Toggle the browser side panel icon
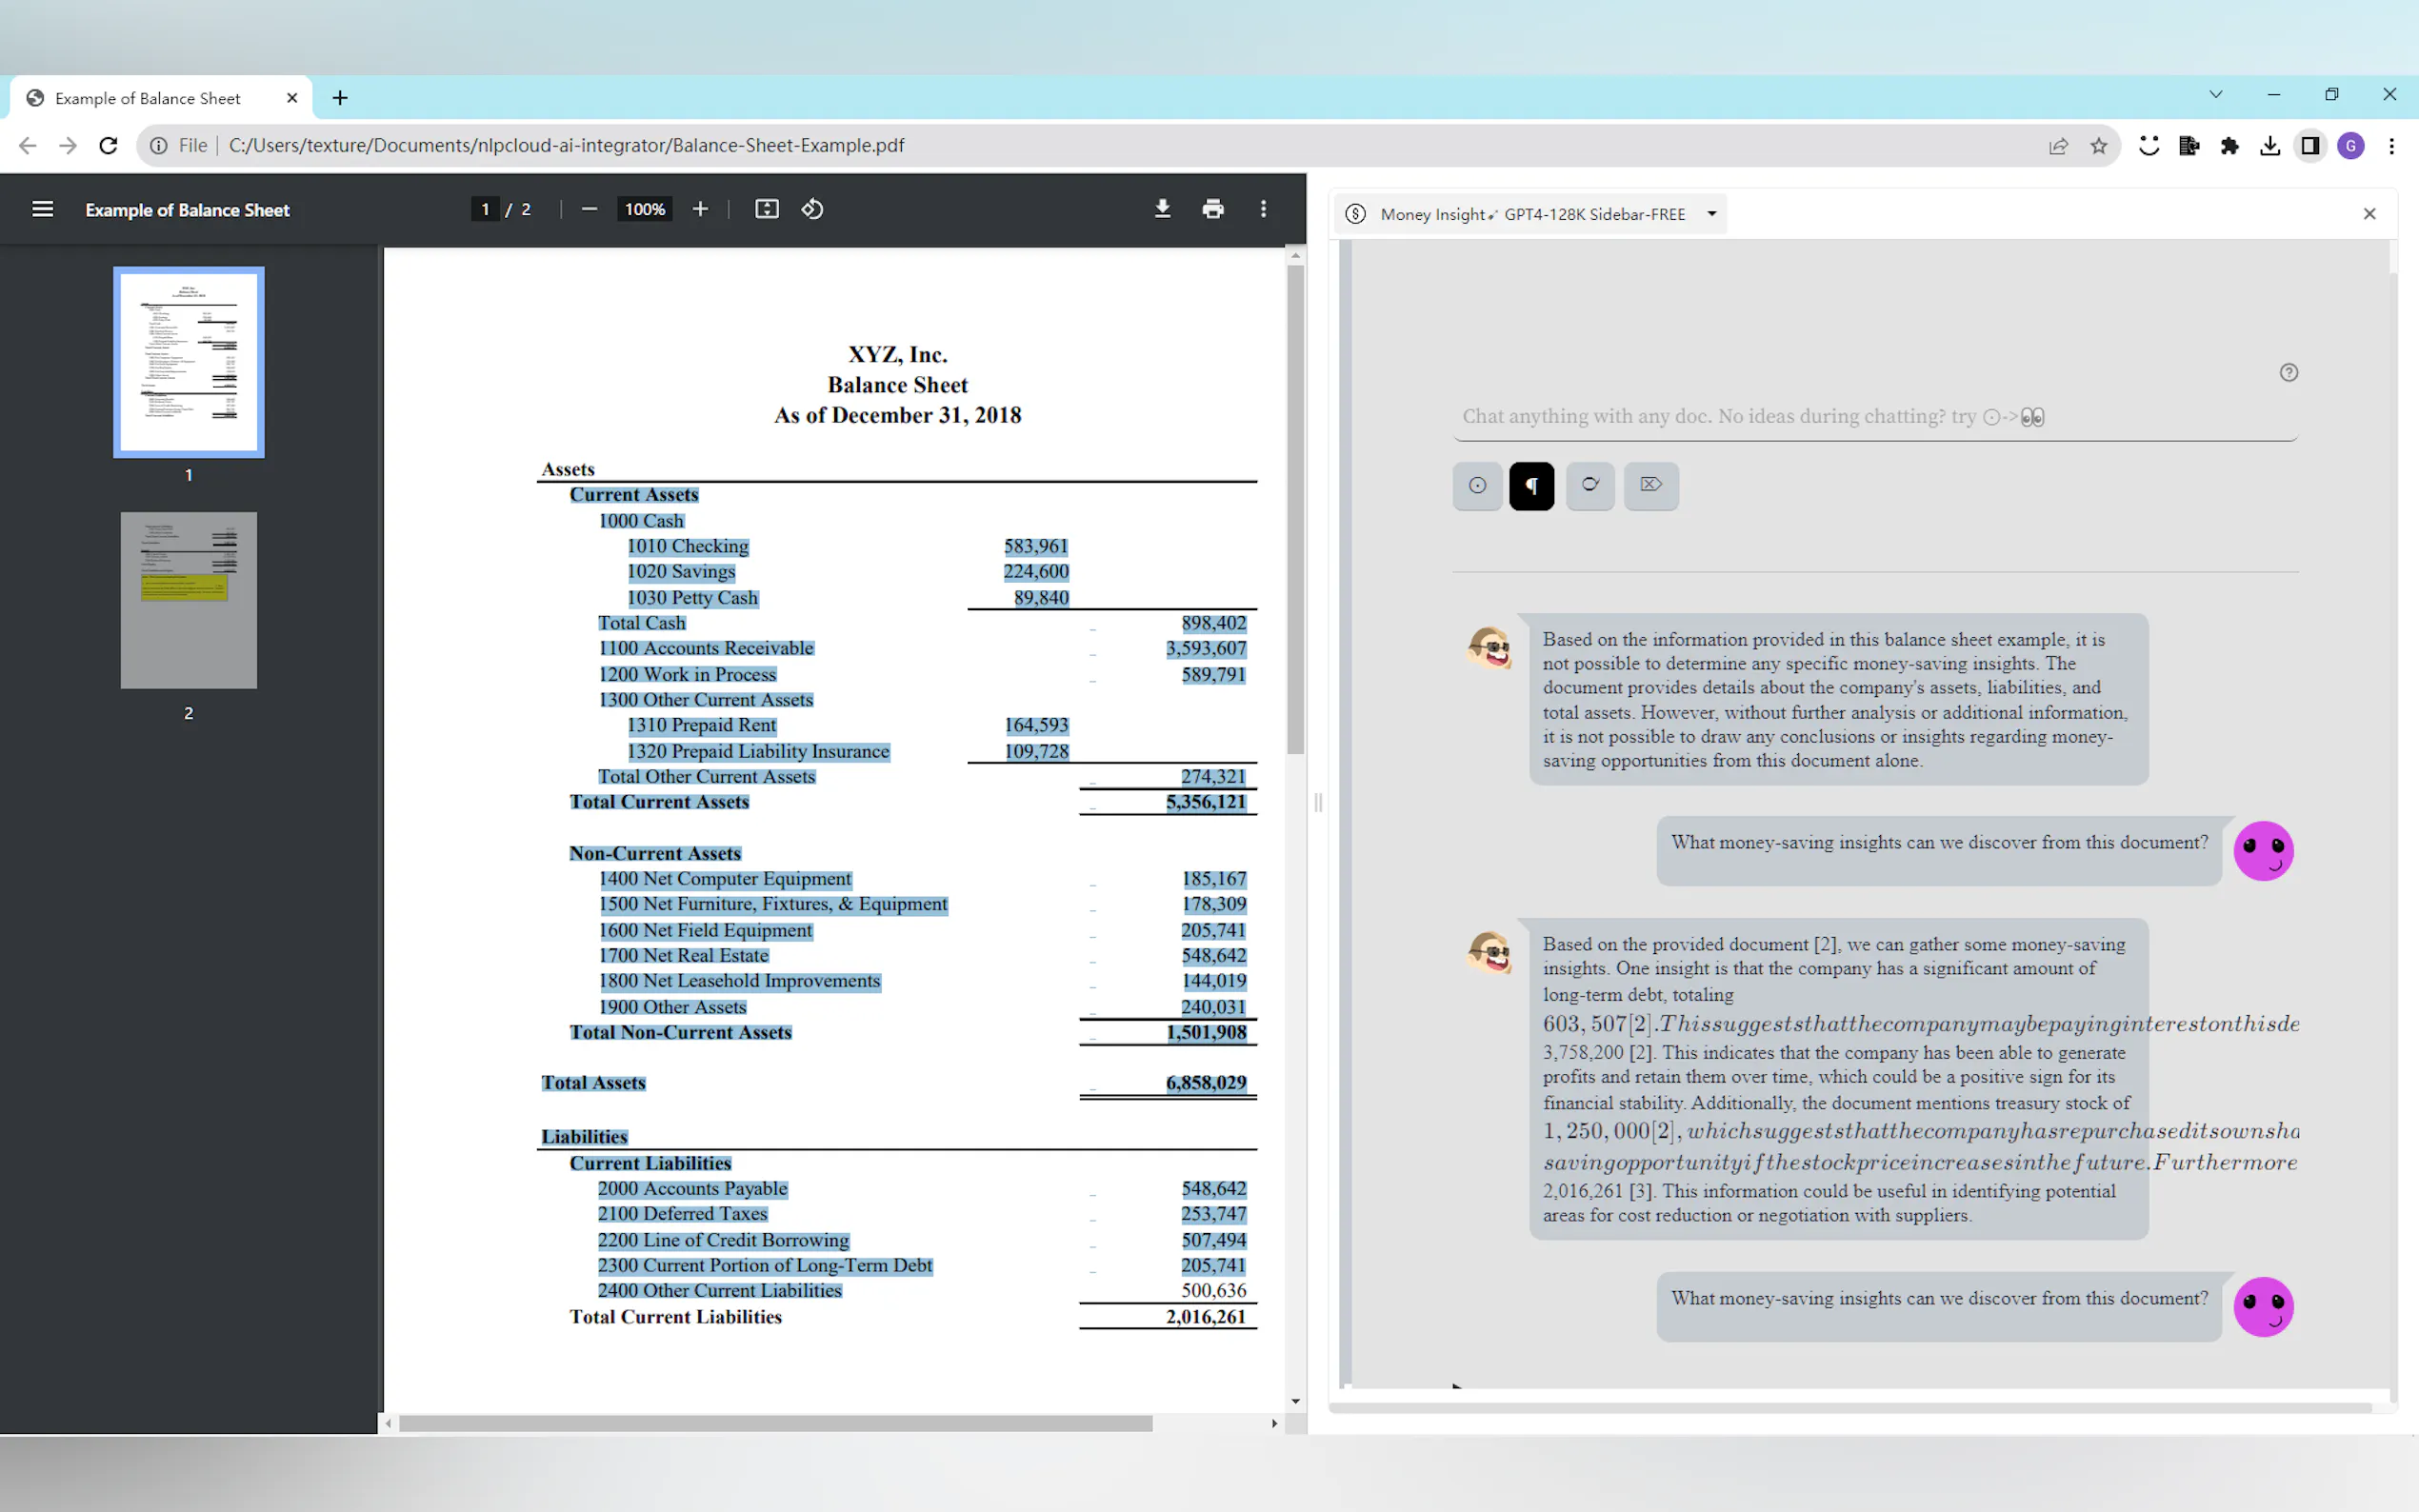Viewport: 2419px width, 1512px height. (x=2310, y=146)
